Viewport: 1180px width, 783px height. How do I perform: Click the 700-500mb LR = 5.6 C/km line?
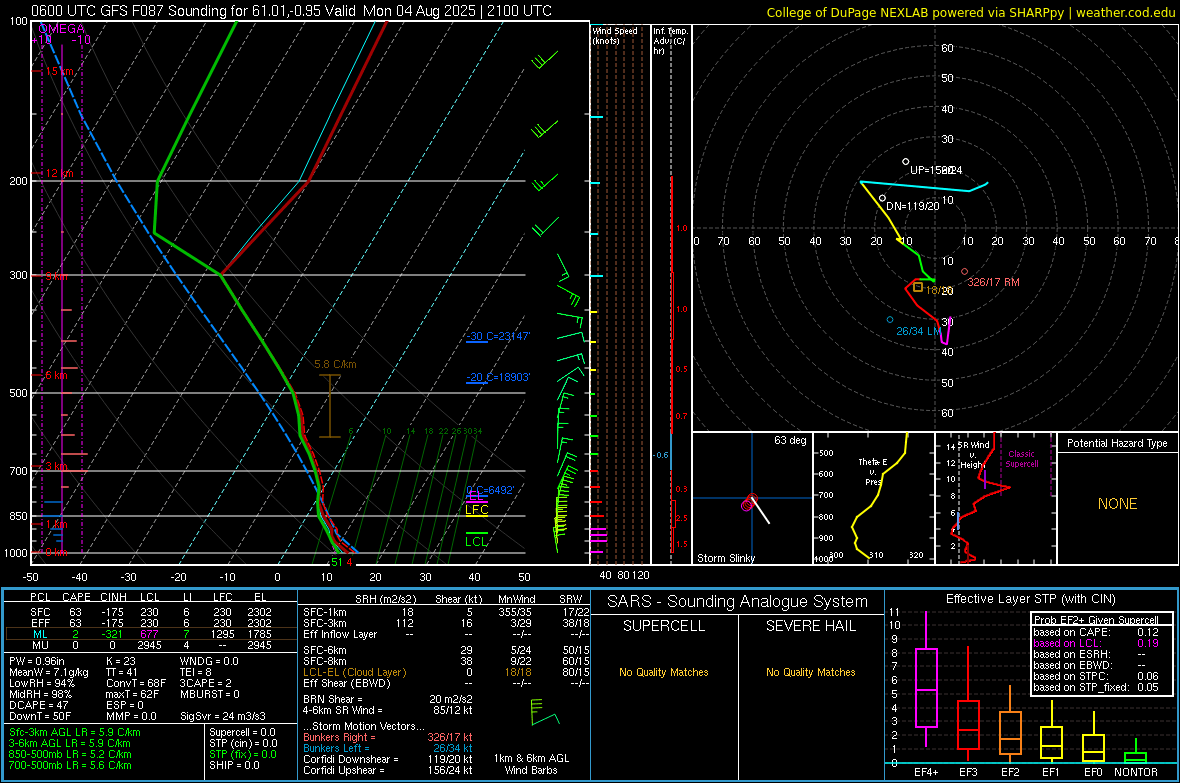[70, 765]
